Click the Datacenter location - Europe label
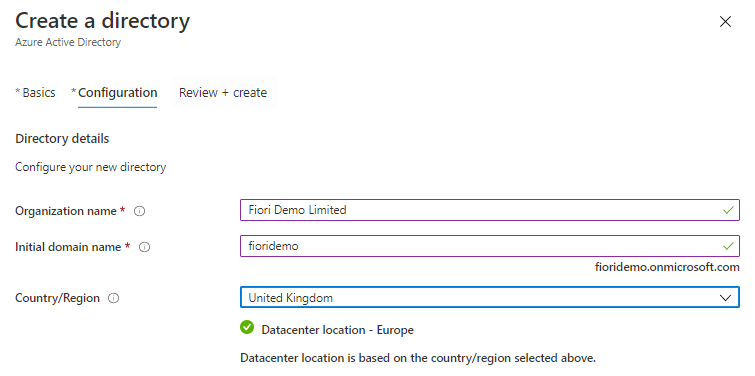The height and width of the screenshot is (376, 755). [x=338, y=330]
